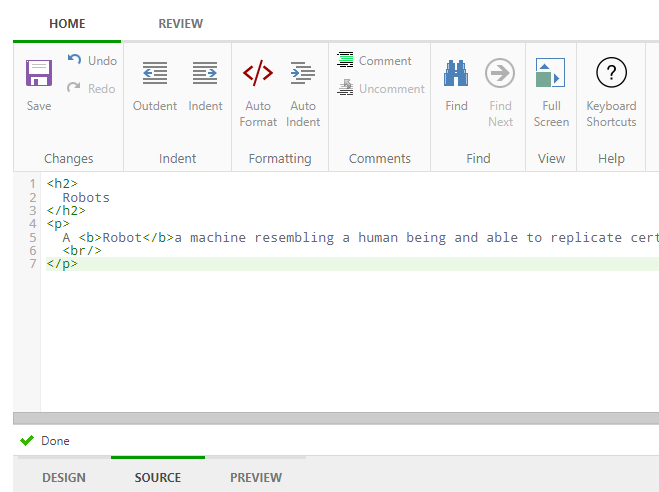
Task: Click the Save floppy disk icon
Action: coord(39,73)
